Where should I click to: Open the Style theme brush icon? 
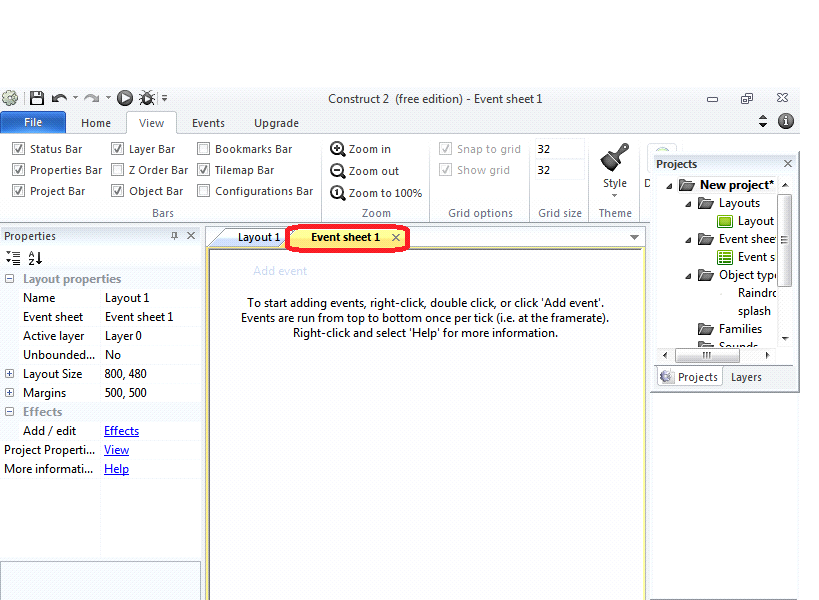[615, 157]
